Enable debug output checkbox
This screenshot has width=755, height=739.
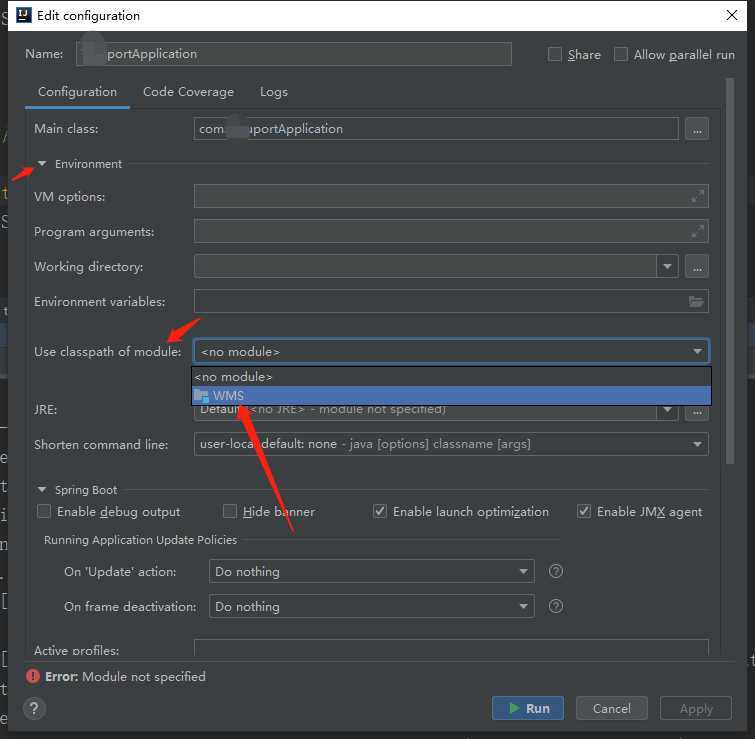point(44,511)
